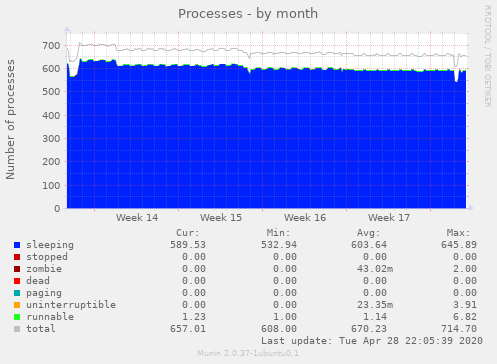
Task: Click the 300 y-axis tick label
Action: click(51, 139)
